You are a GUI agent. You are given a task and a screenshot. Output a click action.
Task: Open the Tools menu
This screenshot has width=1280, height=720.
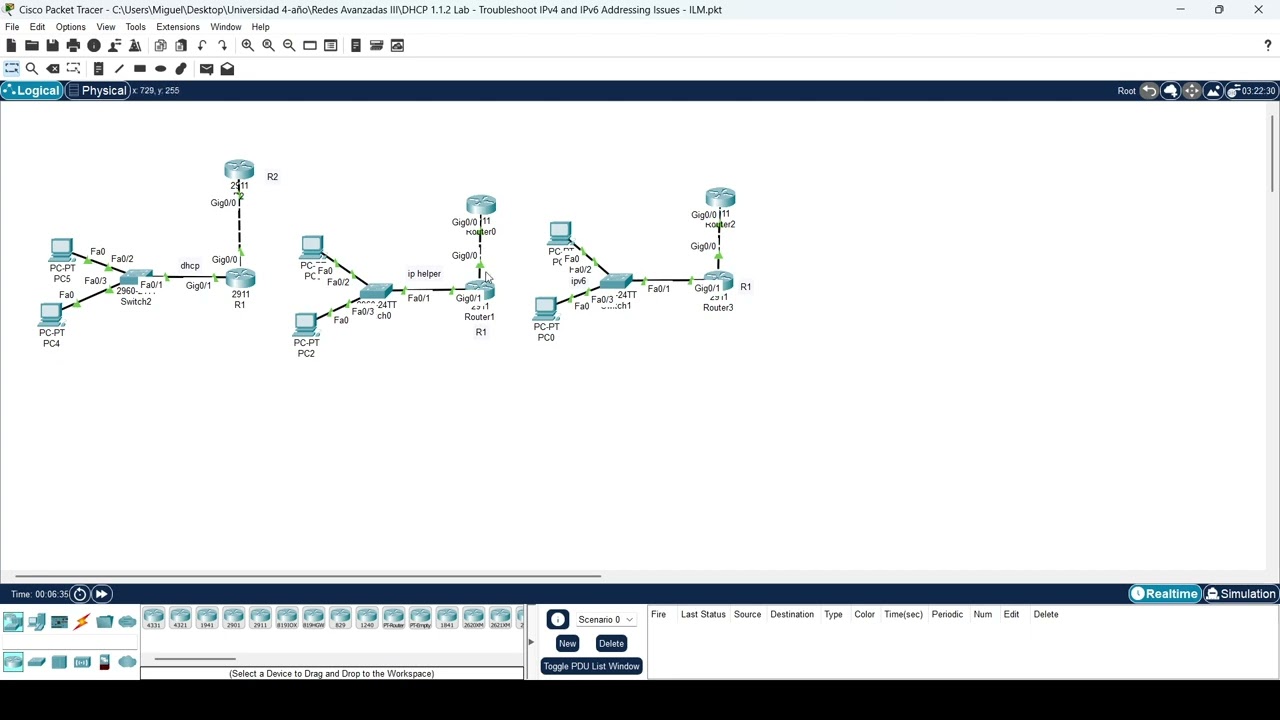(135, 27)
